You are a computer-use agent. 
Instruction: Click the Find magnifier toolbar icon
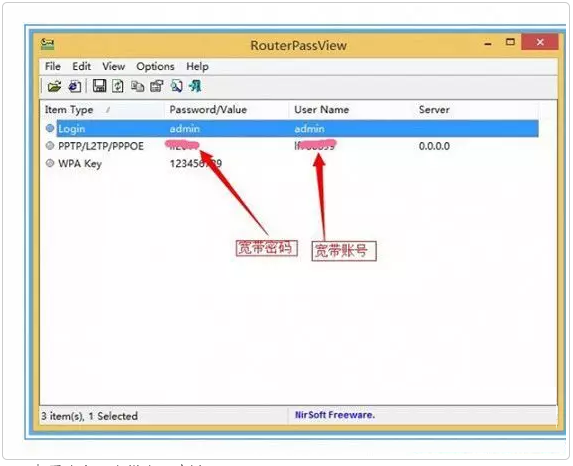click(176, 86)
